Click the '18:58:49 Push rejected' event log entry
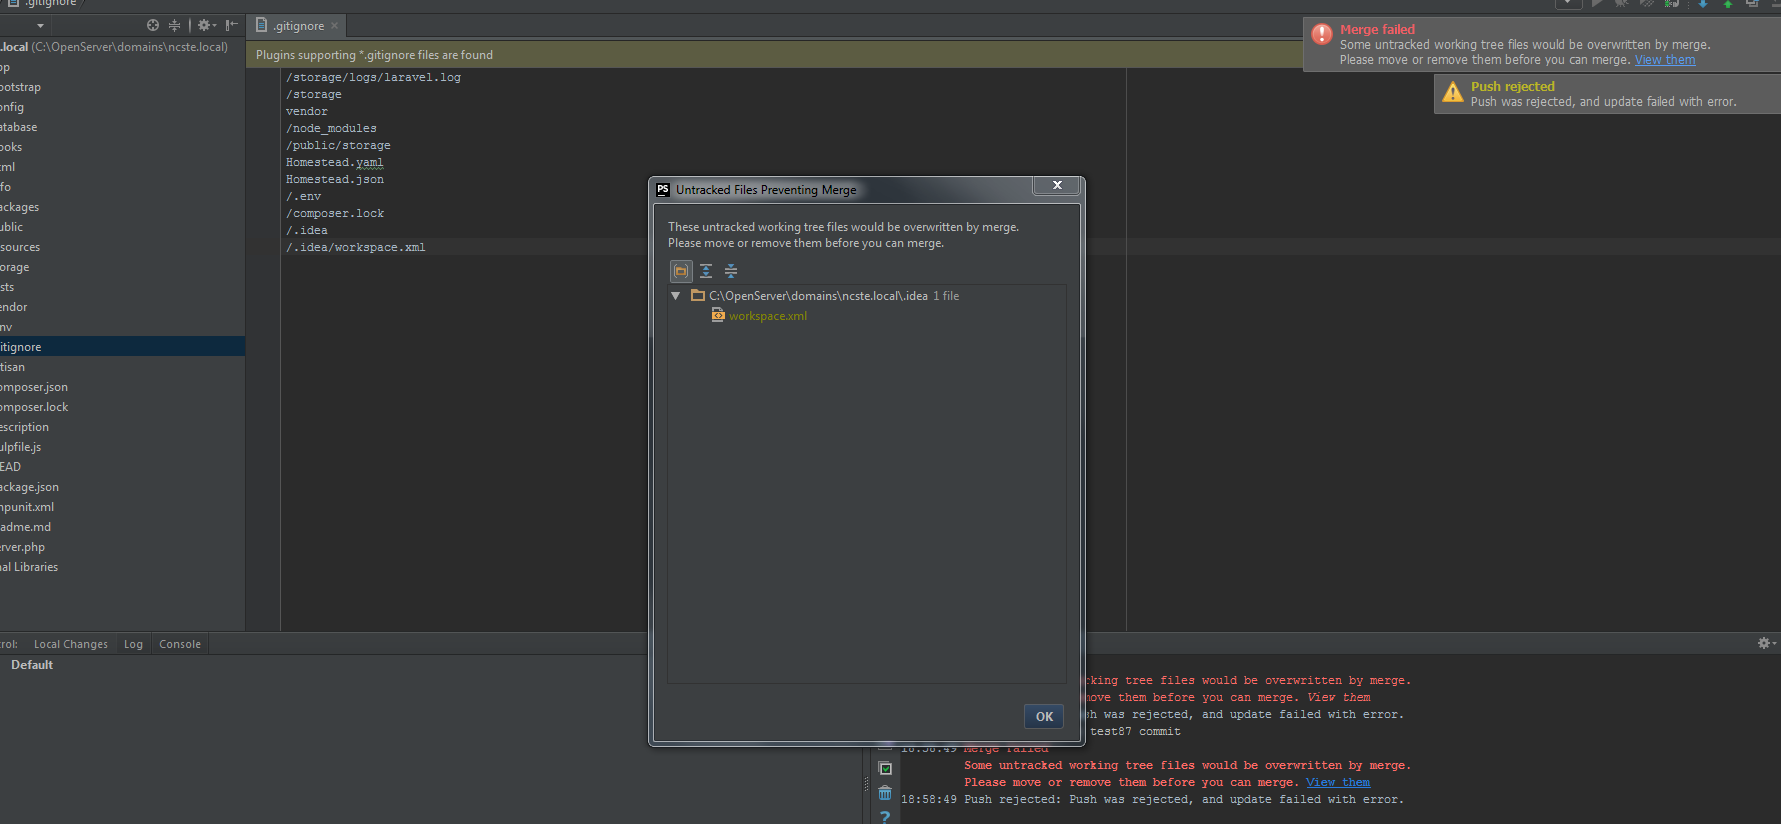This screenshot has height=824, width=1781. (1152, 800)
